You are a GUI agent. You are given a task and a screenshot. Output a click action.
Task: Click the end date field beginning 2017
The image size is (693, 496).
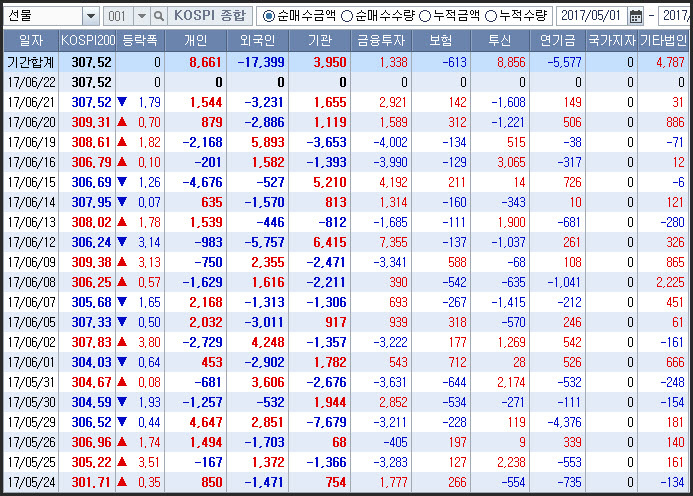click(x=675, y=16)
